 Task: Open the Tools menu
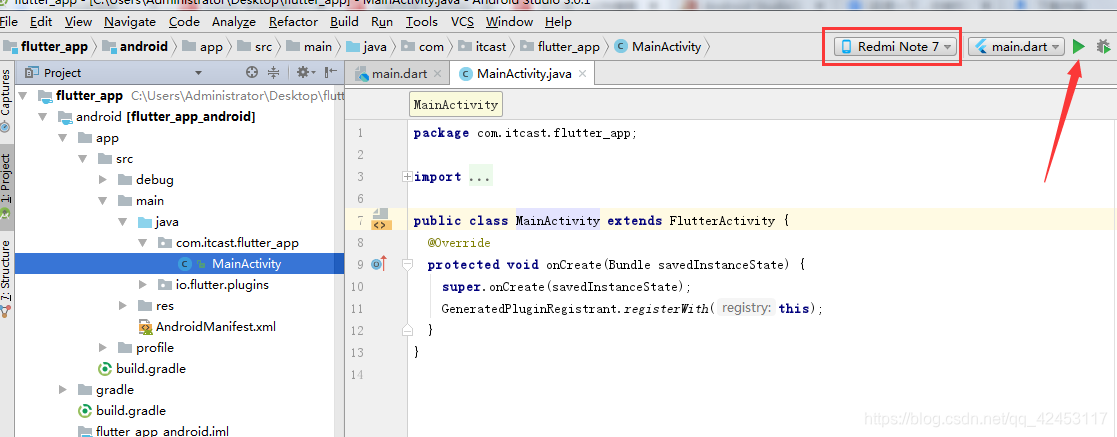422,22
